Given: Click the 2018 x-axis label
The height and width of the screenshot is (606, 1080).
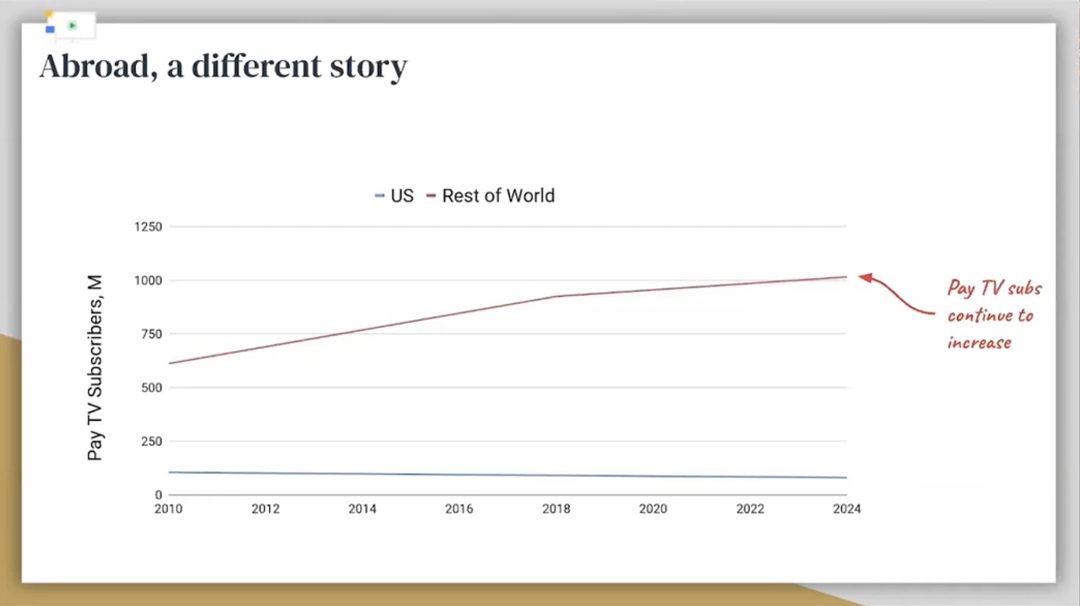Looking at the screenshot, I should [x=556, y=509].
